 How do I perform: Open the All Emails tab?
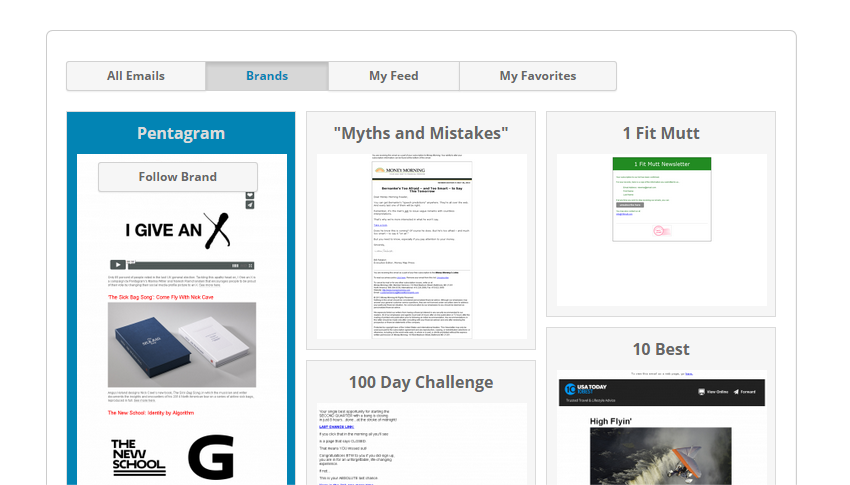pyautogui.click(x=136, y=76)
